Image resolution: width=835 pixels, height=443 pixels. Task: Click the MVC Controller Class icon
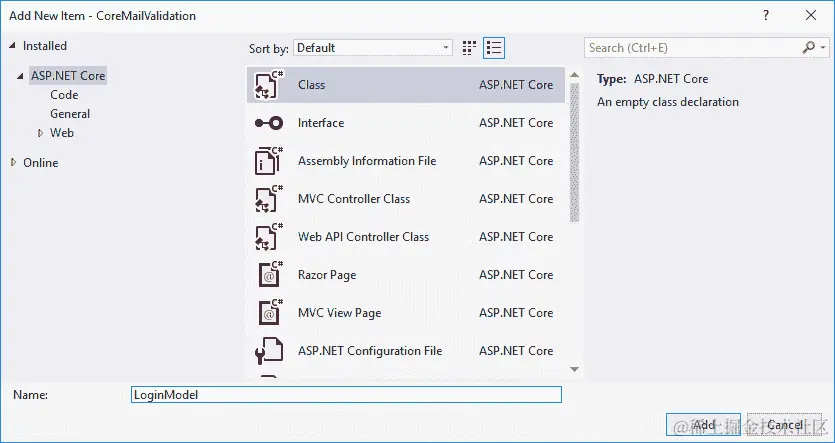pos(269,199)
